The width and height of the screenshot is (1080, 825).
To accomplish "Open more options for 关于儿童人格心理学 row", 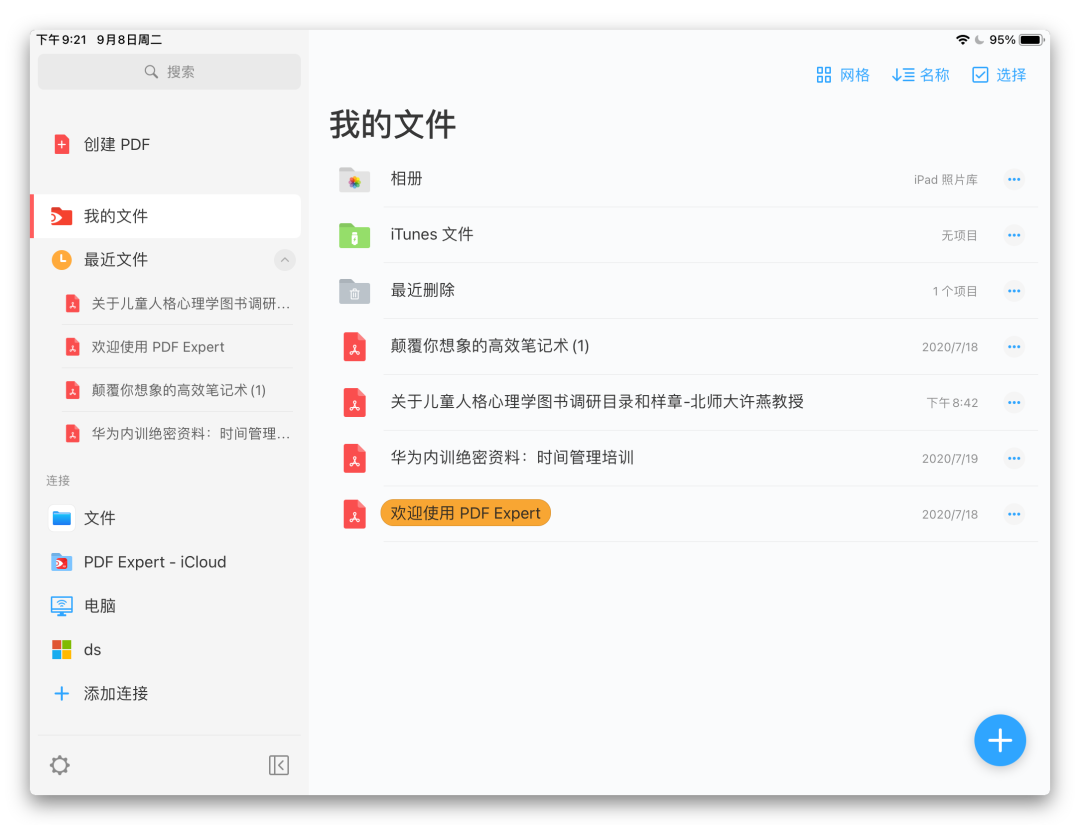I will tap(1014, 403).
